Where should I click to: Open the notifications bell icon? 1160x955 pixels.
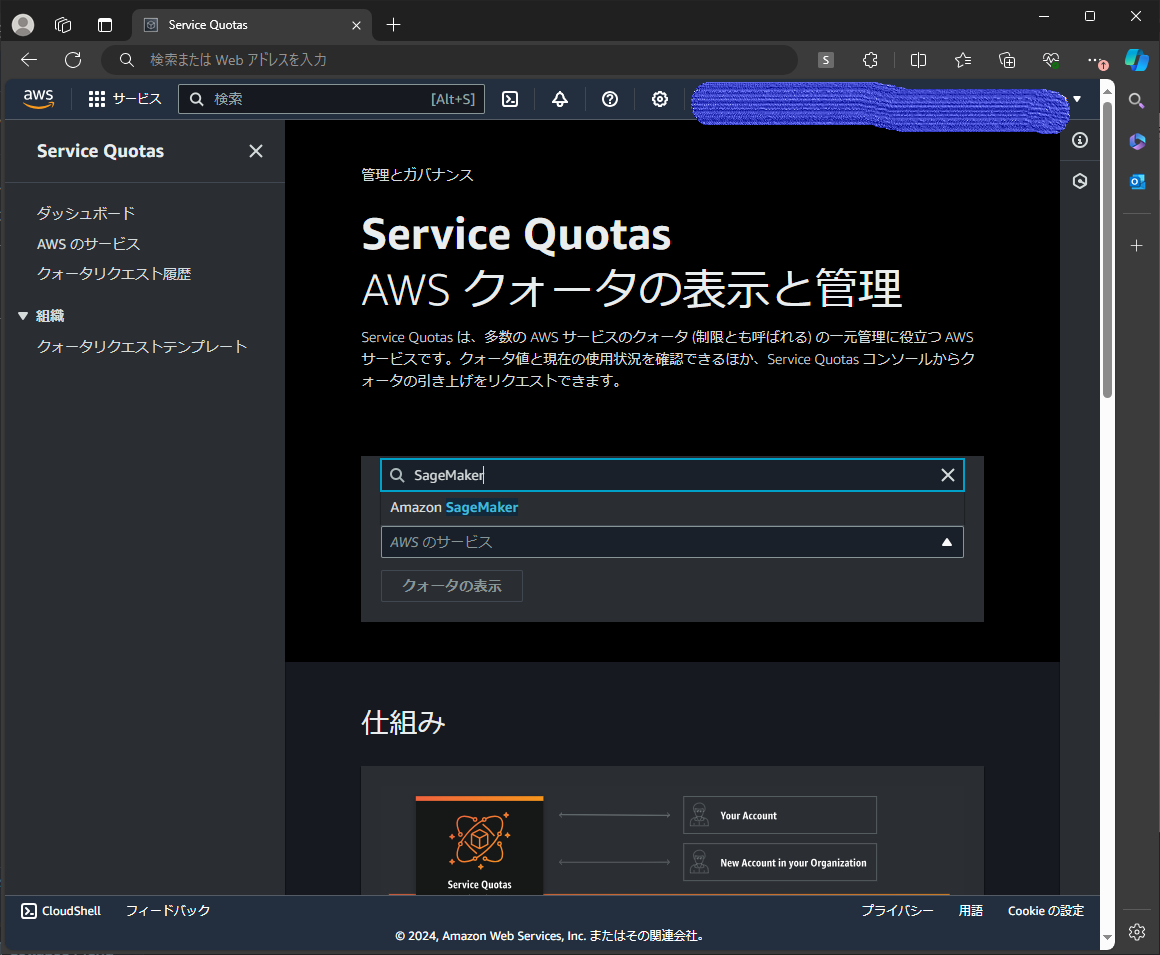(560, 99)
